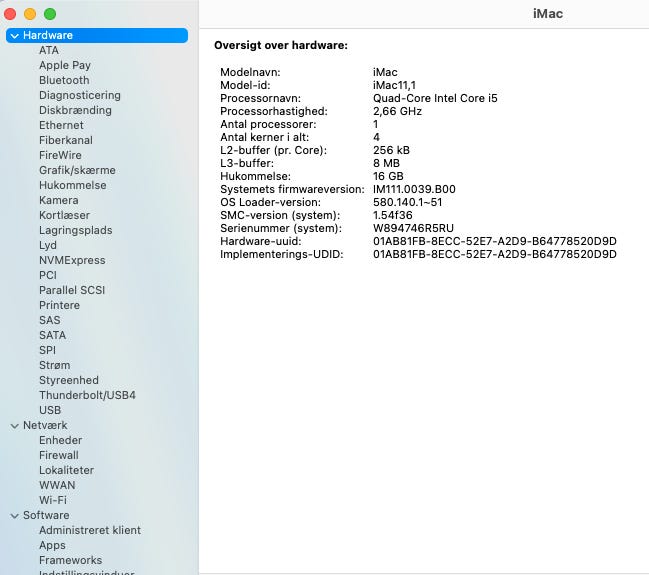Open the SATA sidebar entry

click(53, 335)
